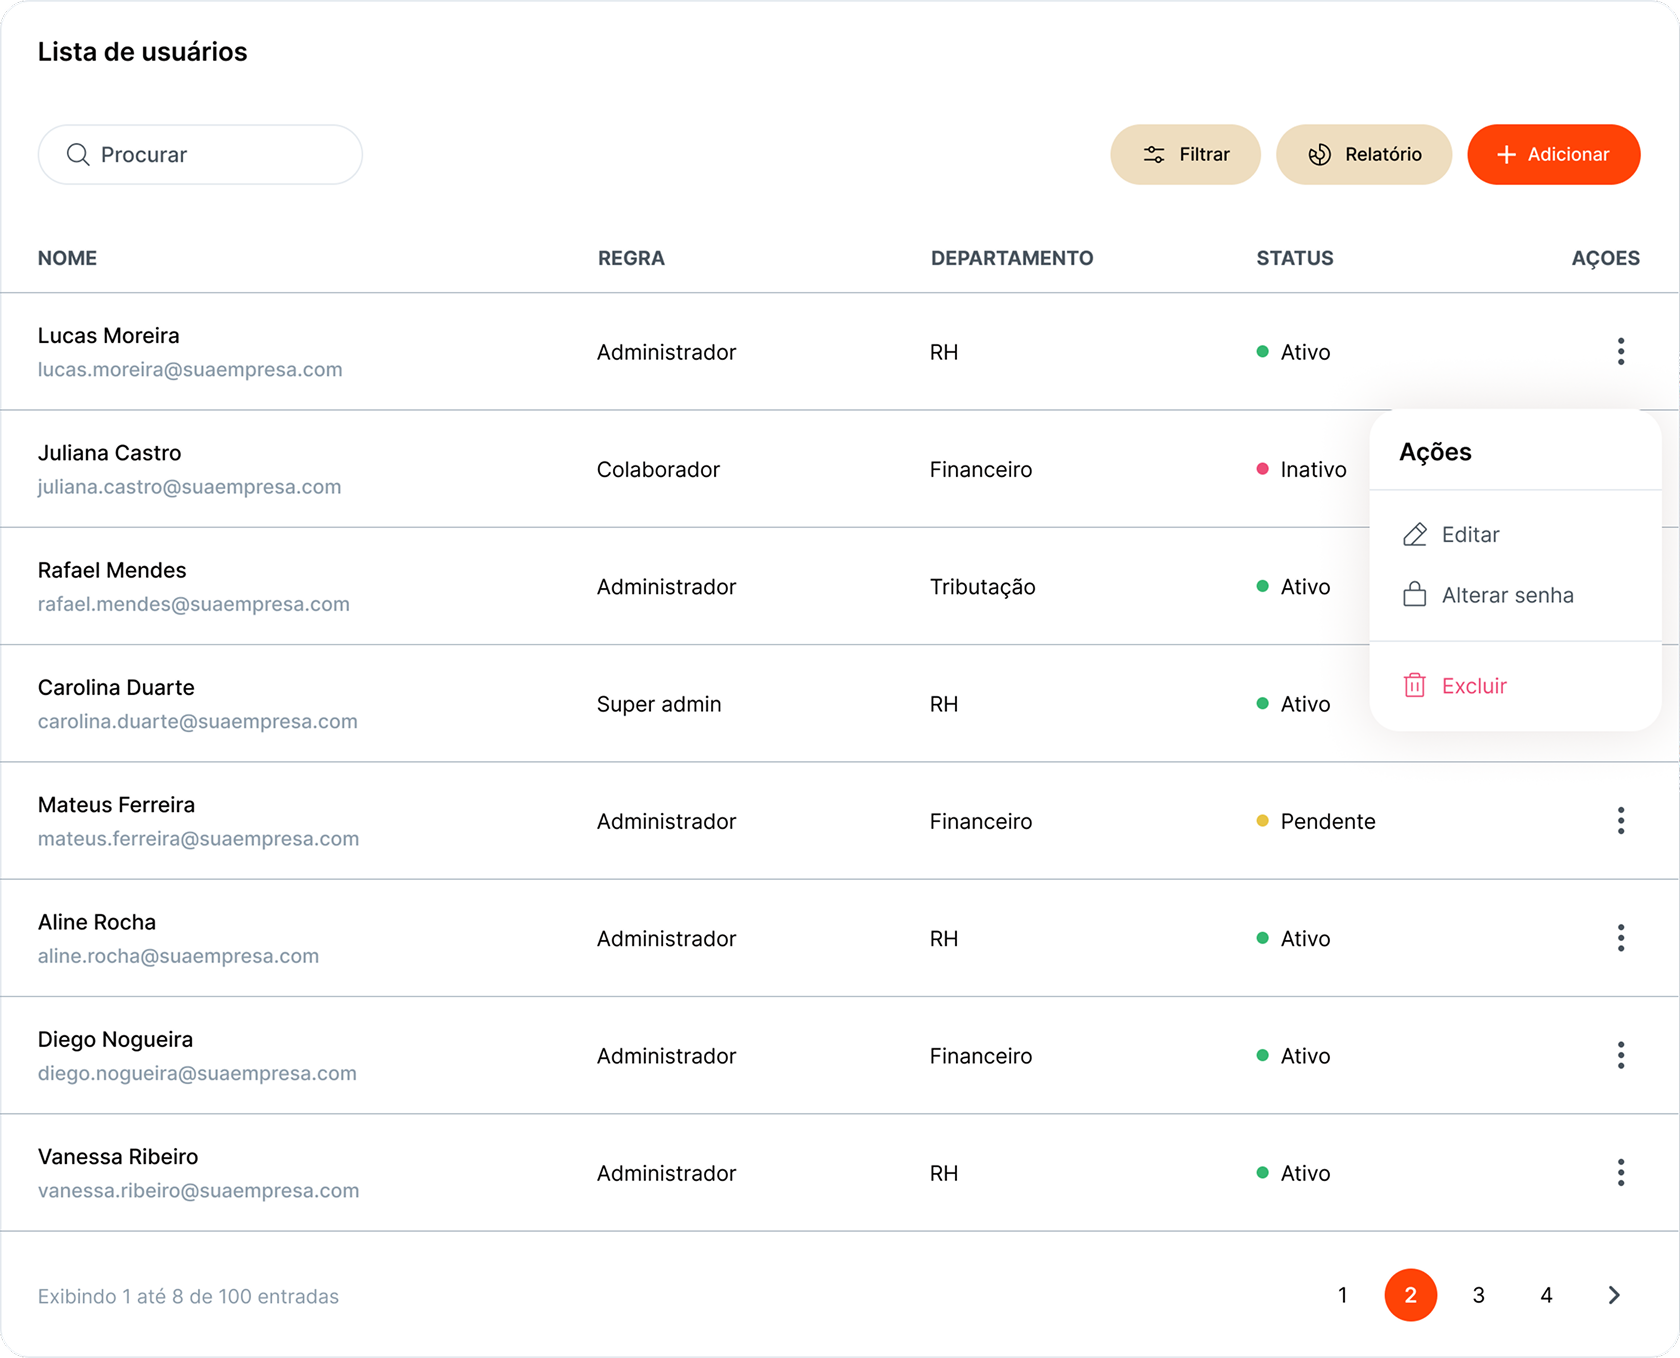1680x1358 pixels.
Task: Click the Adicionar button
Action: pyautogui.click(x=1553, y=154)
